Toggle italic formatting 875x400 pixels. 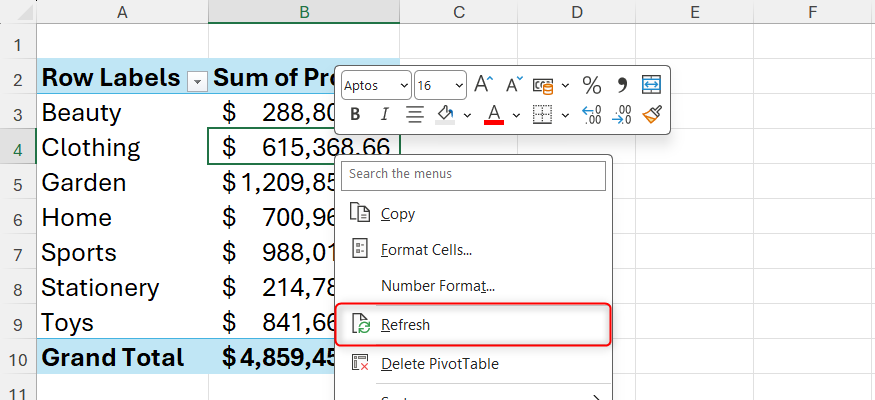pos(384,115)
